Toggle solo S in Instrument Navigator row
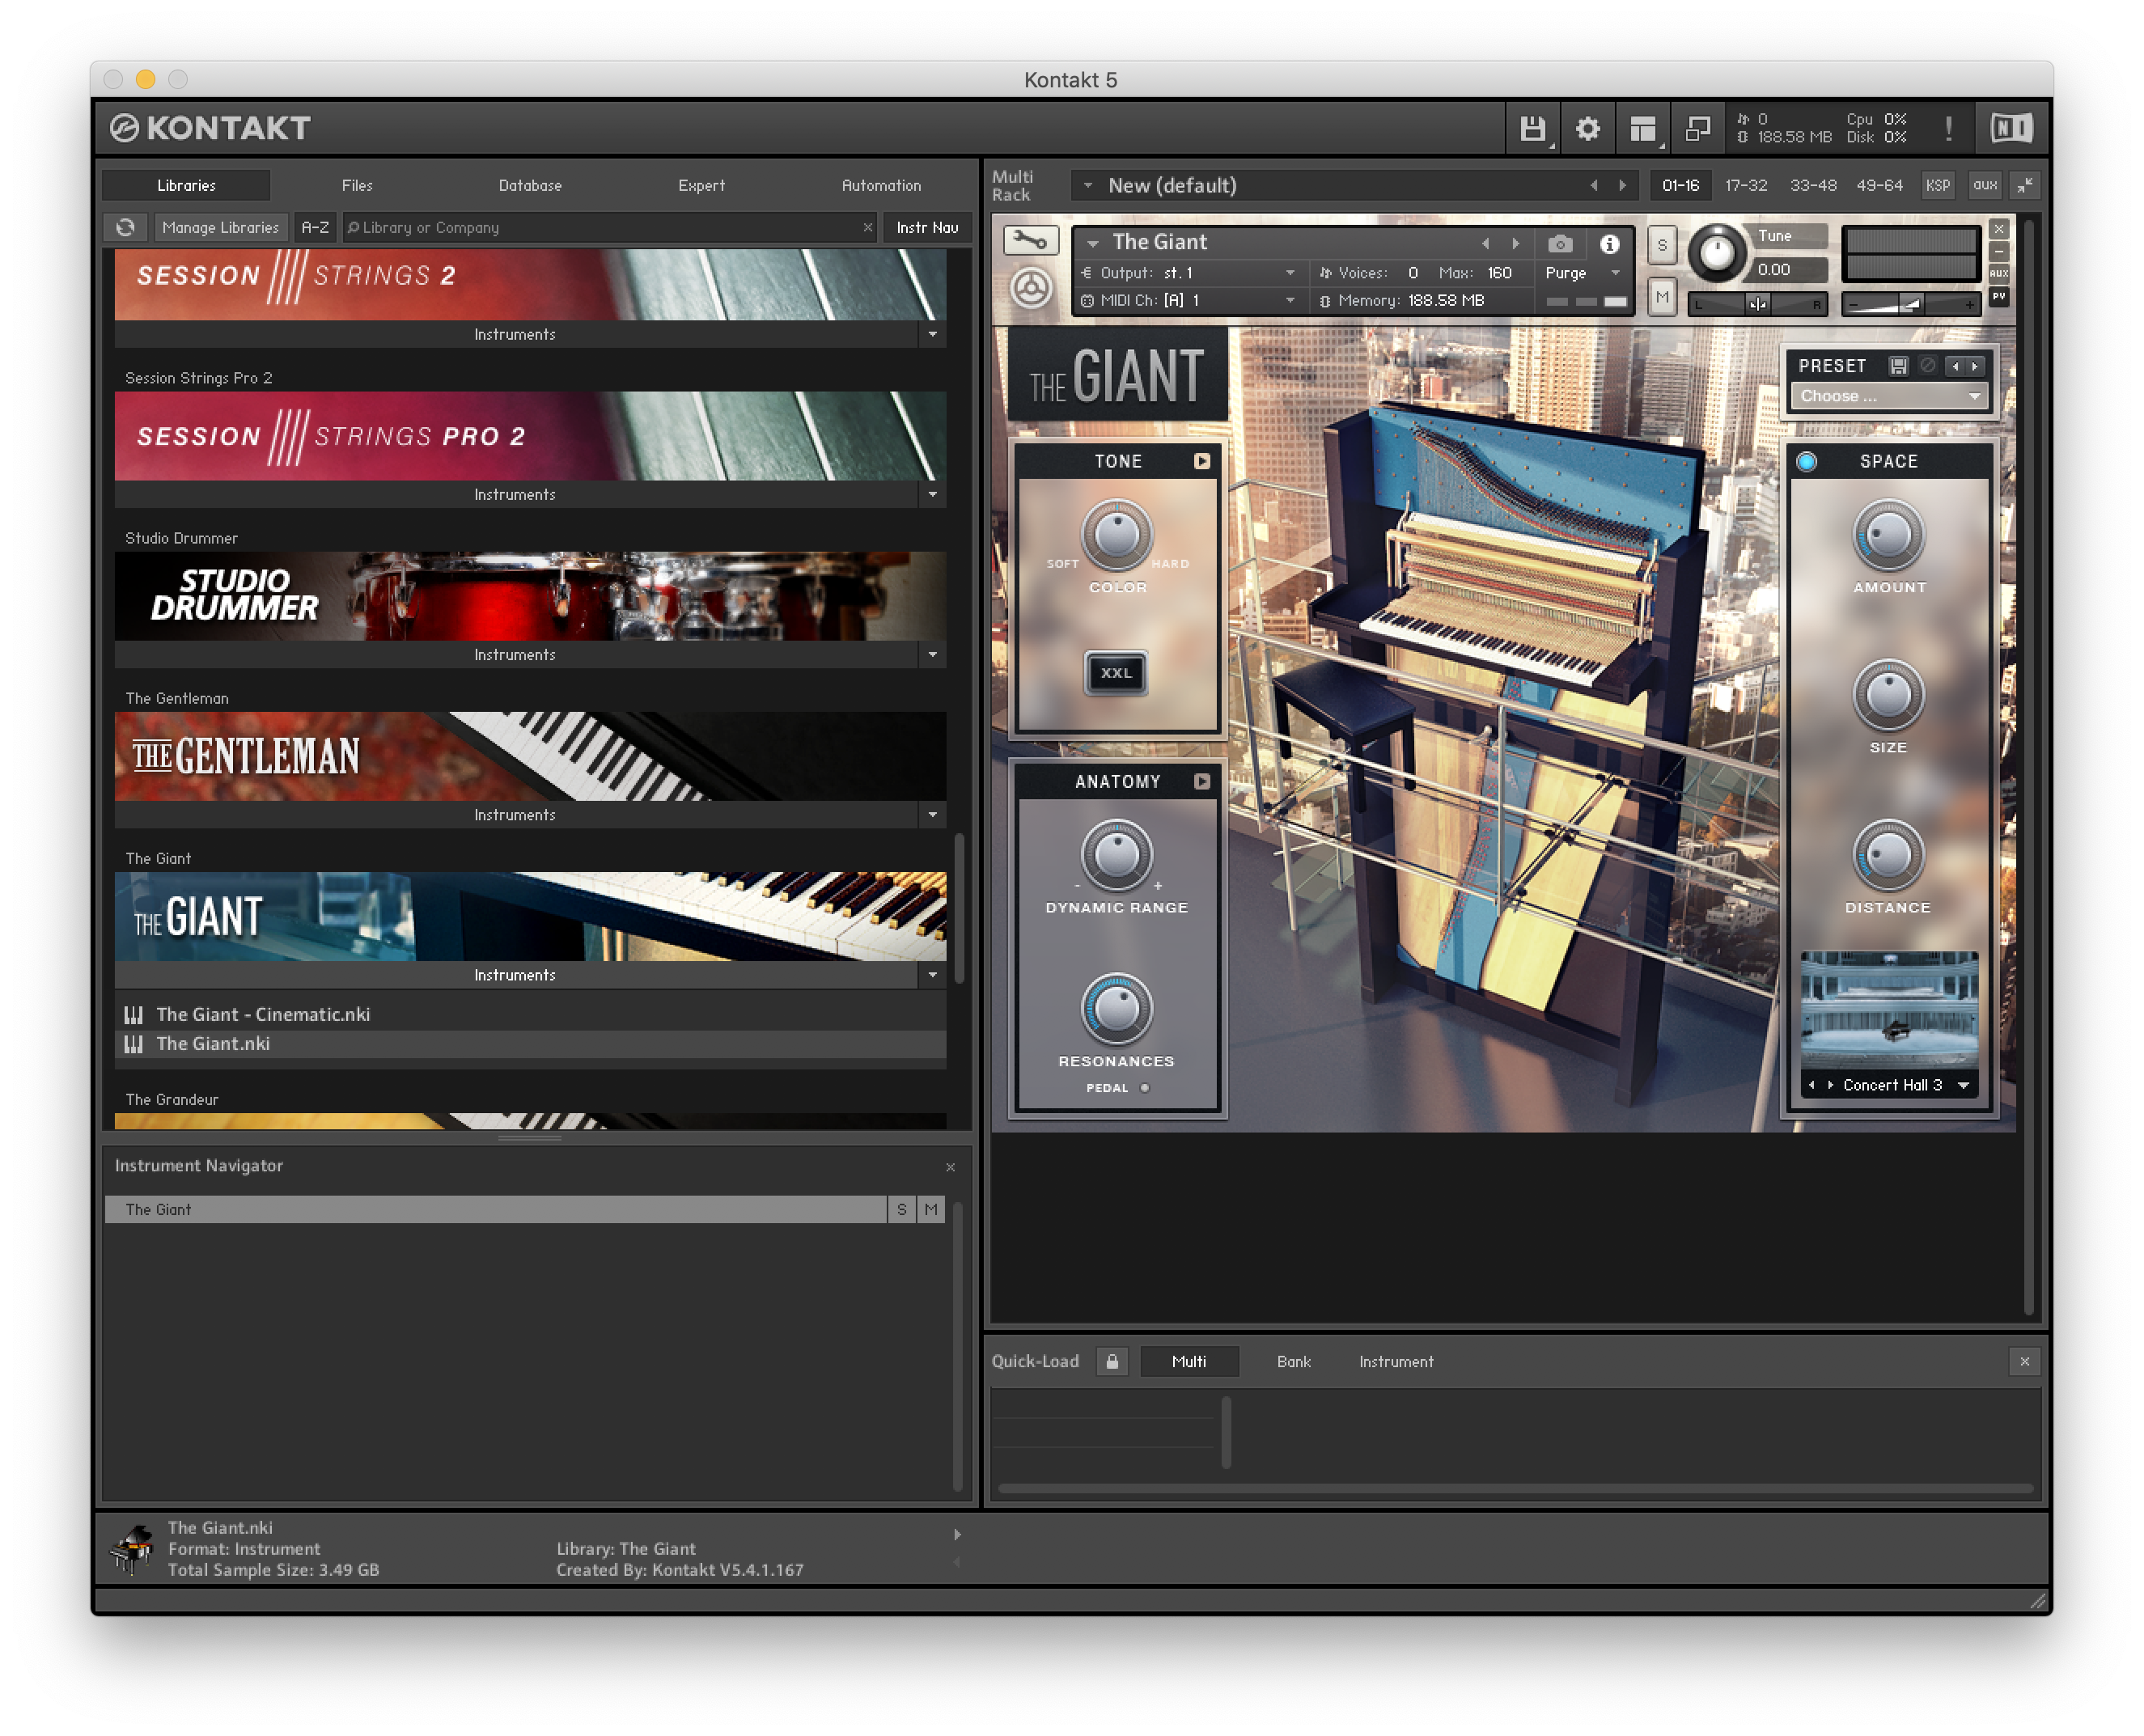 [901, 1209]
